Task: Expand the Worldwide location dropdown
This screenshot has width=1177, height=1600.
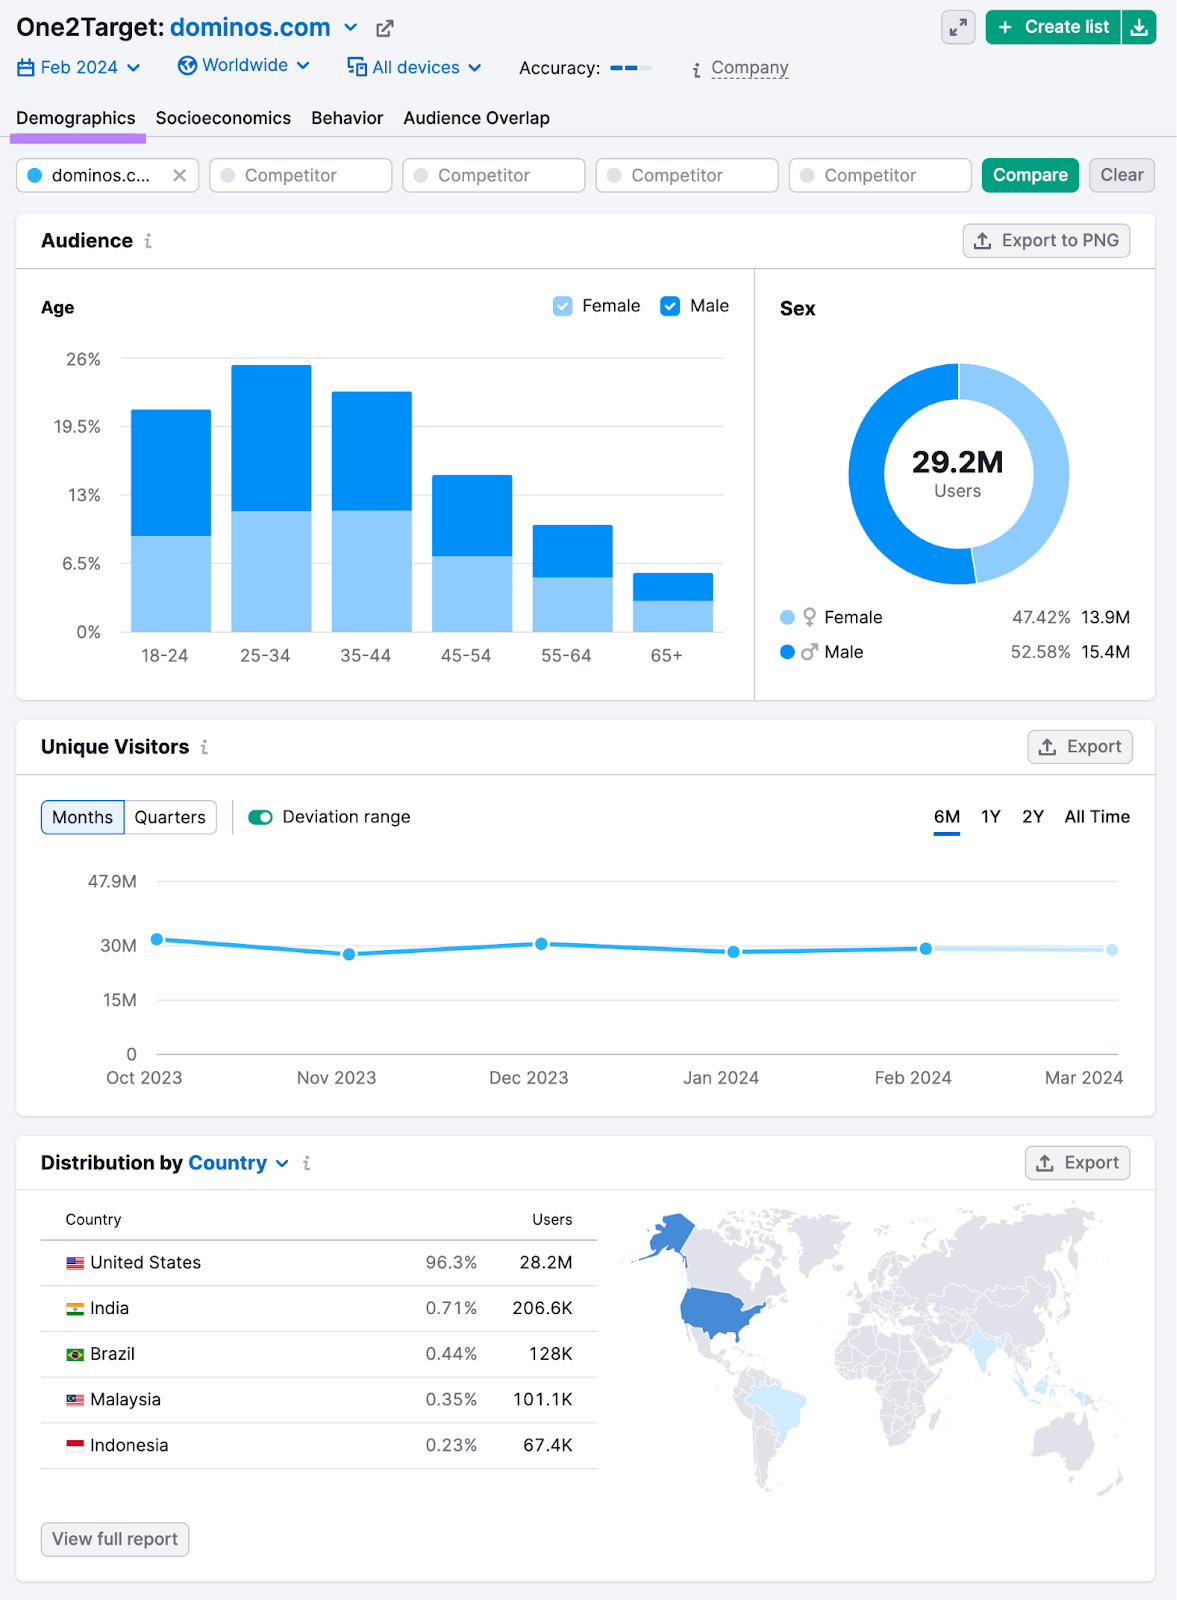Action: coord(244,66)
